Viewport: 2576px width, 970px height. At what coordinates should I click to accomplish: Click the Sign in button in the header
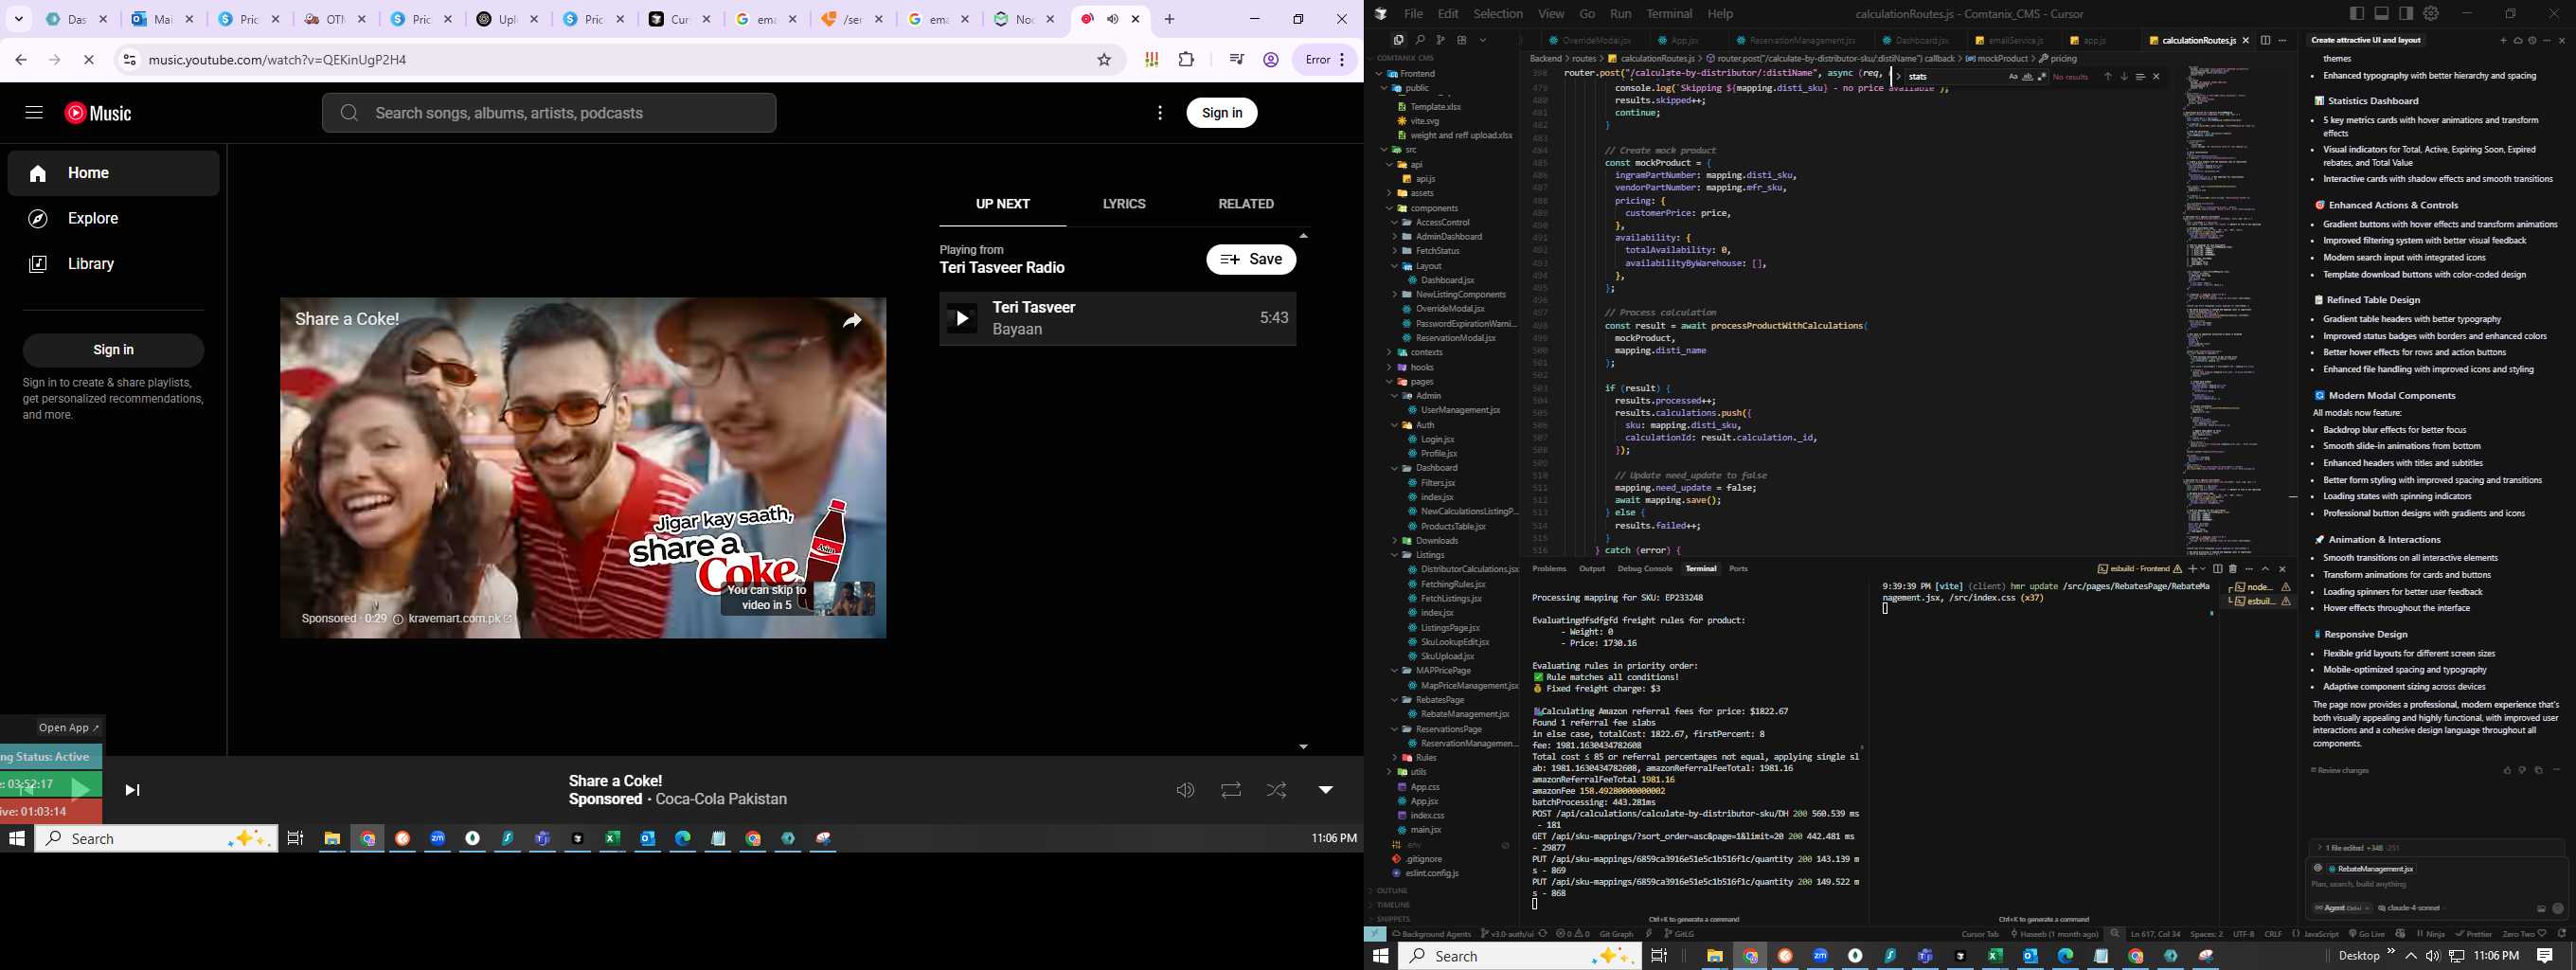[1222, 113]
